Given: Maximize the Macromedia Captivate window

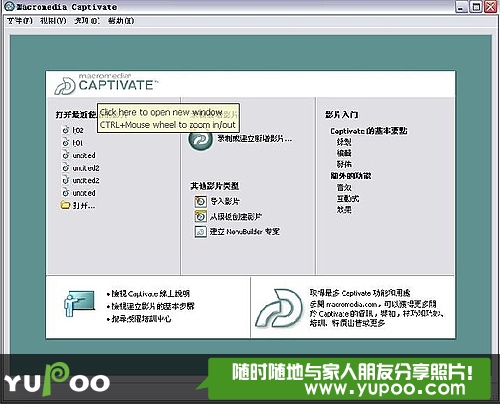Looking at the screenshot, I should tap(476, 7).
